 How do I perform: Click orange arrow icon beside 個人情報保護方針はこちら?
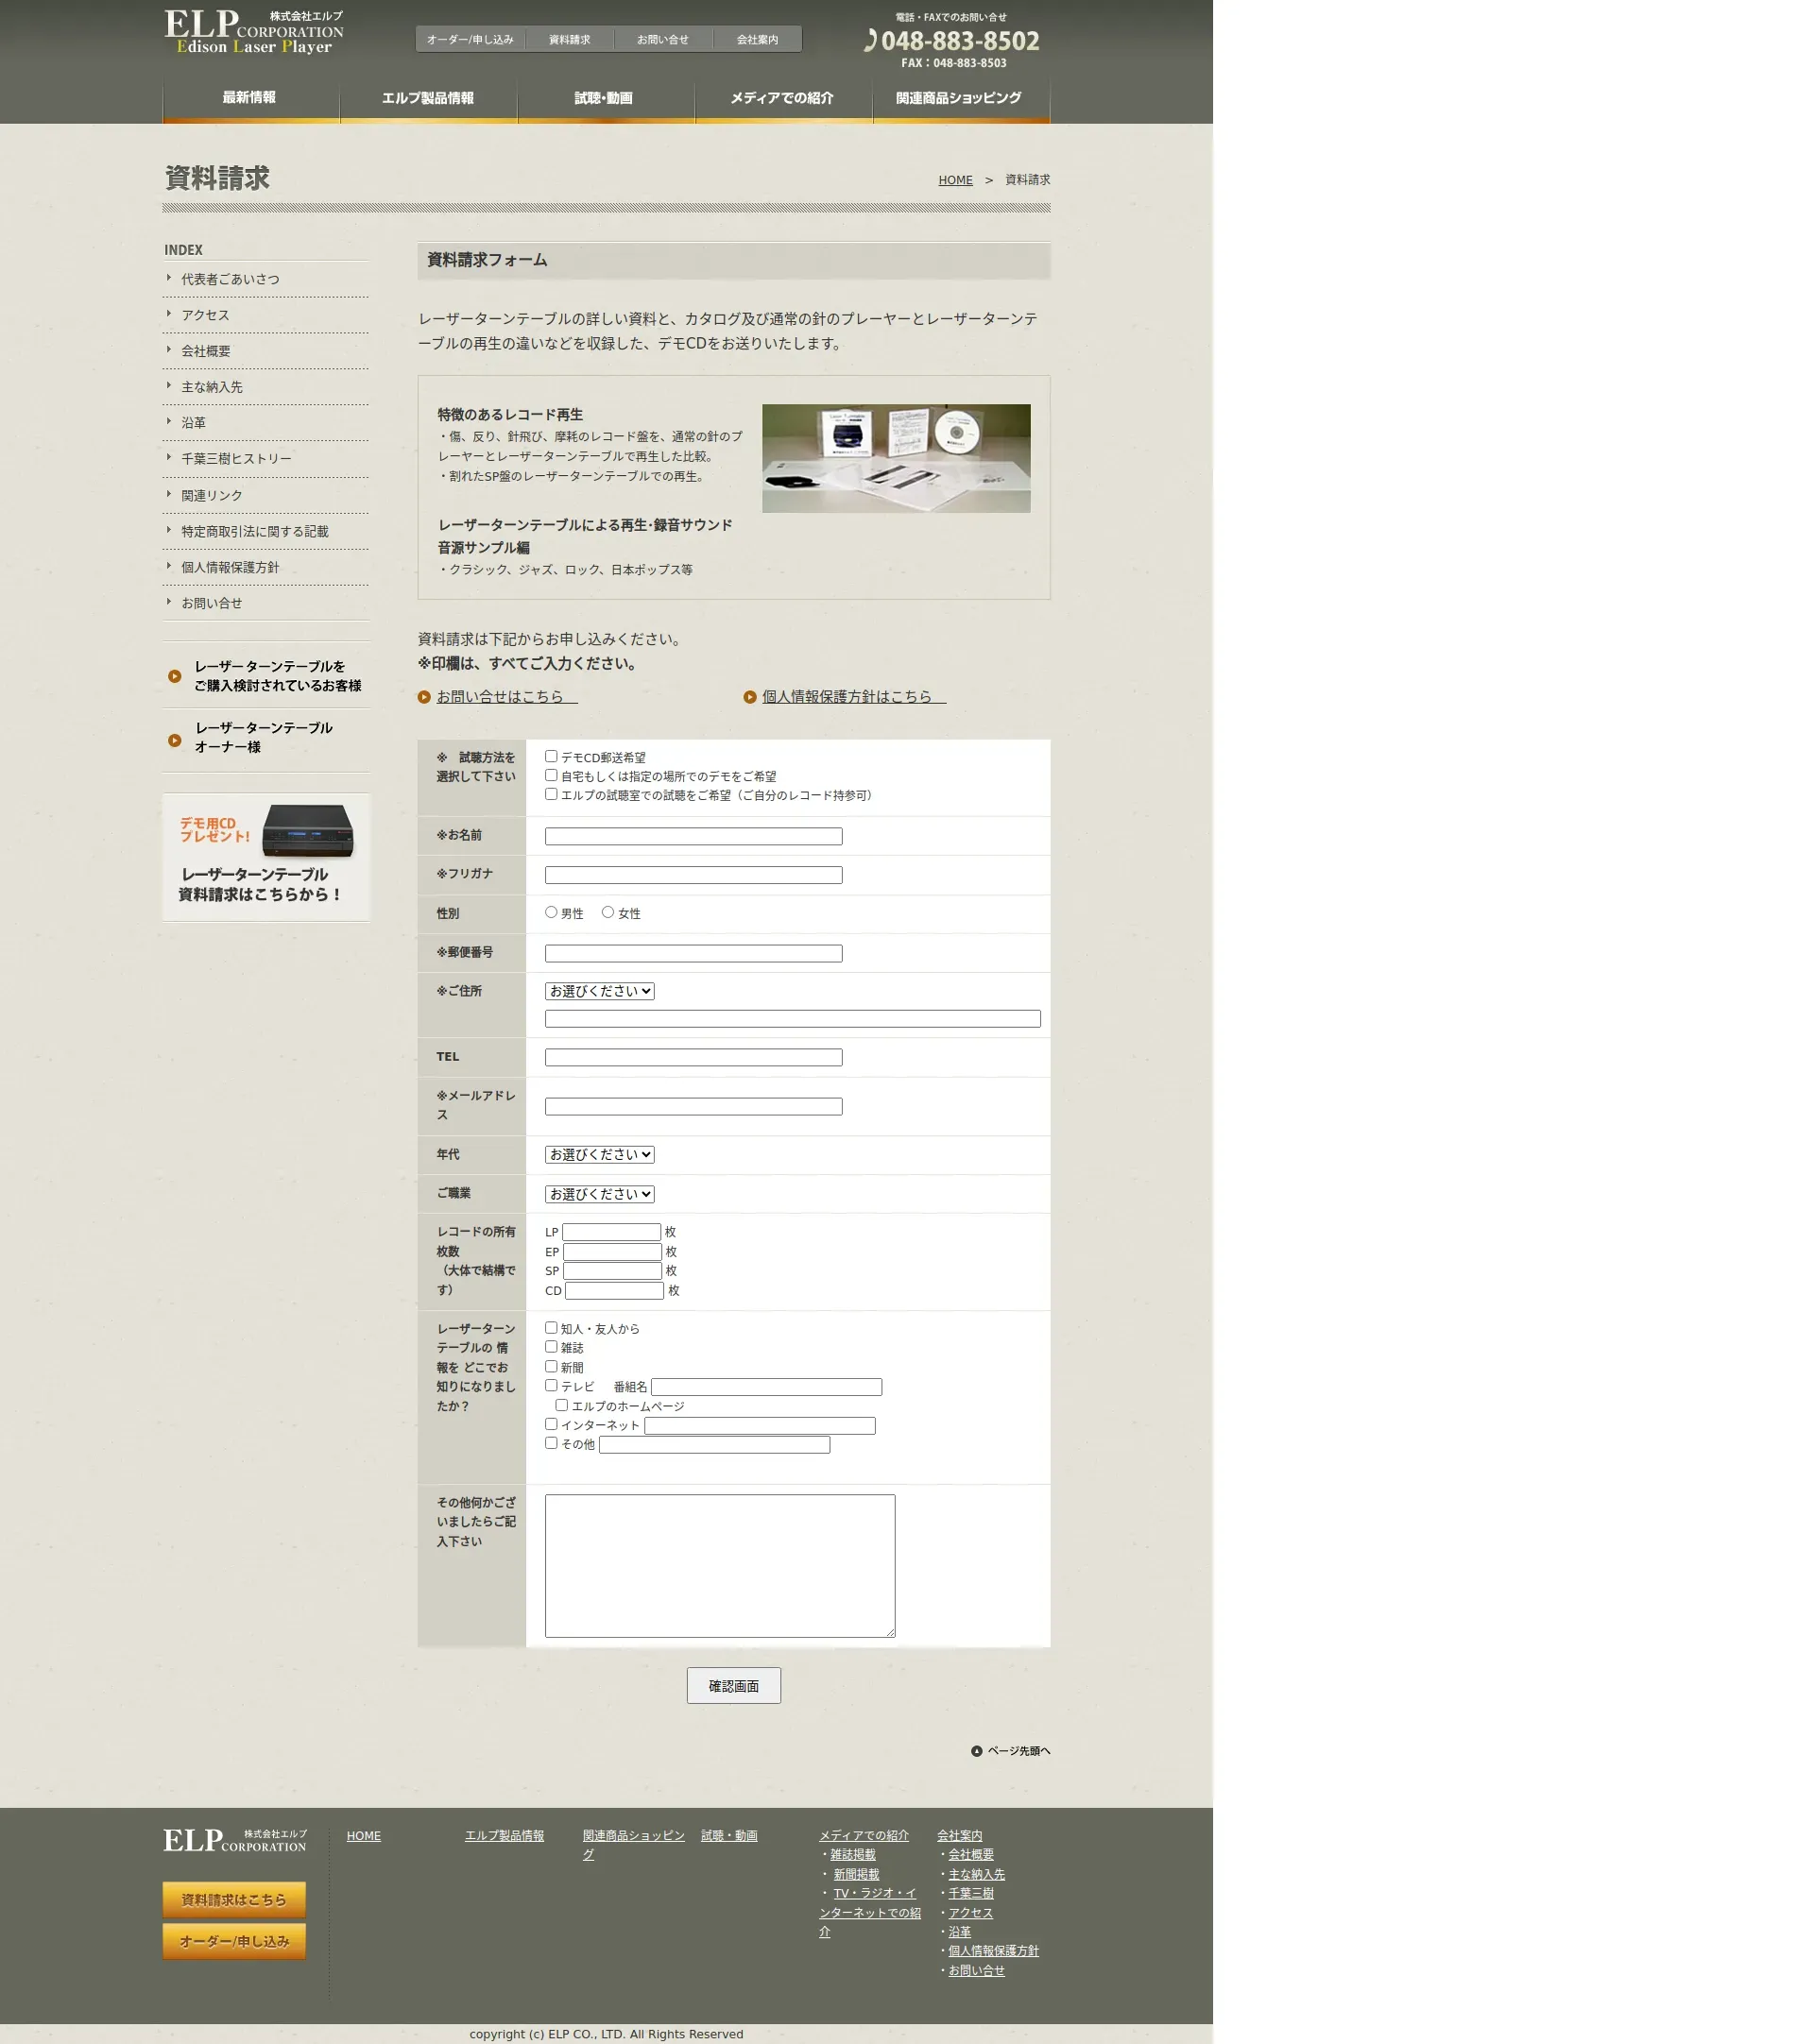click(x=750, y=697)
